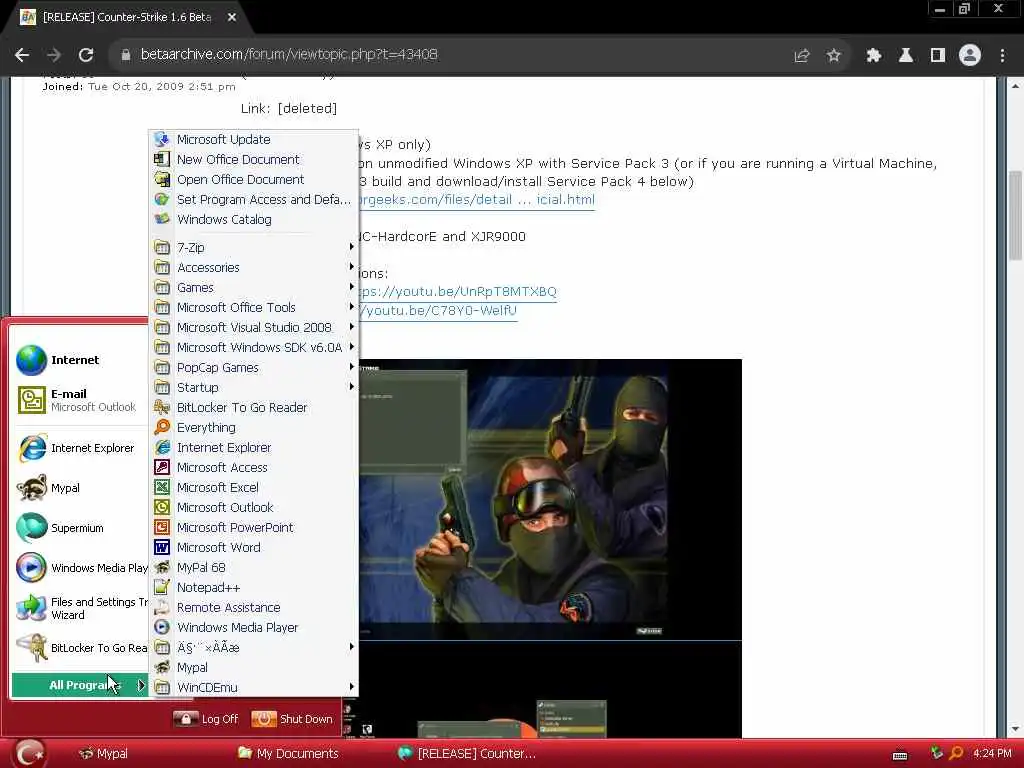The width and height of the screenshot is (1024, 768).
Task: Click the Start button
Action: tap(29, 754)
